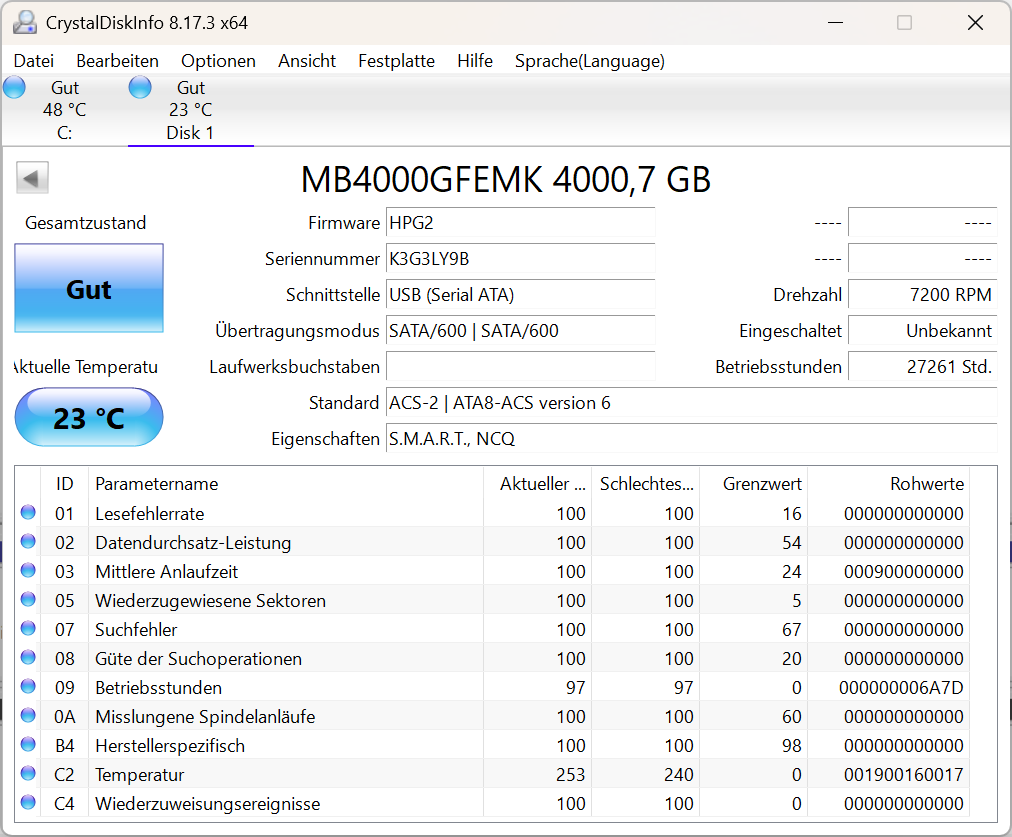Click the Gut health status button
Image resolution: width=1012 pixels, height=837 pixels.
(89, 288)
